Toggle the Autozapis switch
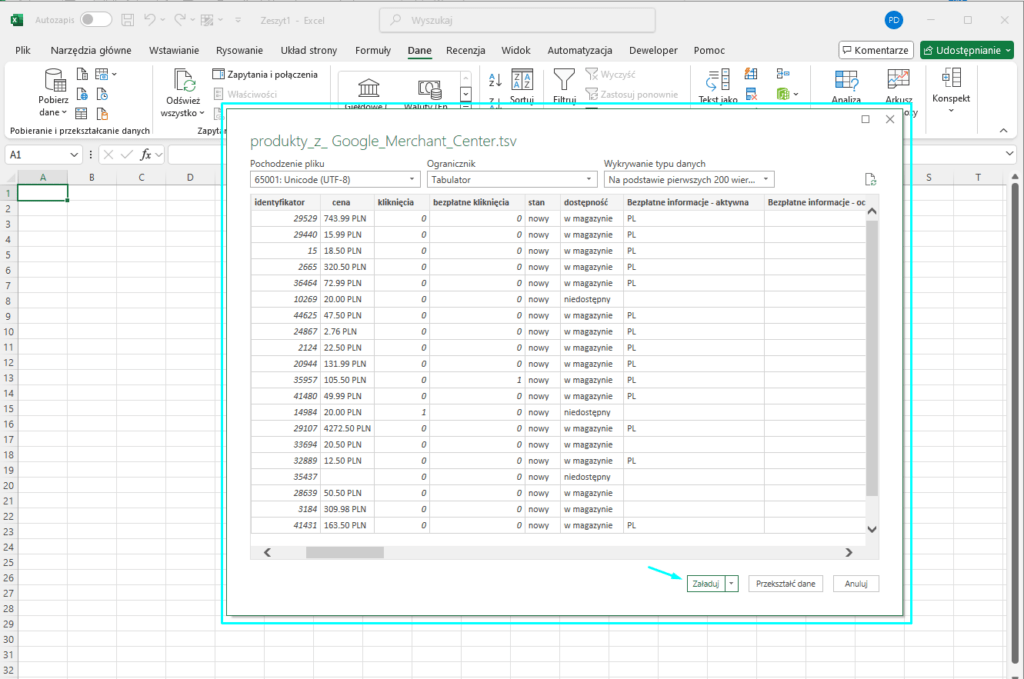This screenshot has width=1024, height=679. point(96,20)
